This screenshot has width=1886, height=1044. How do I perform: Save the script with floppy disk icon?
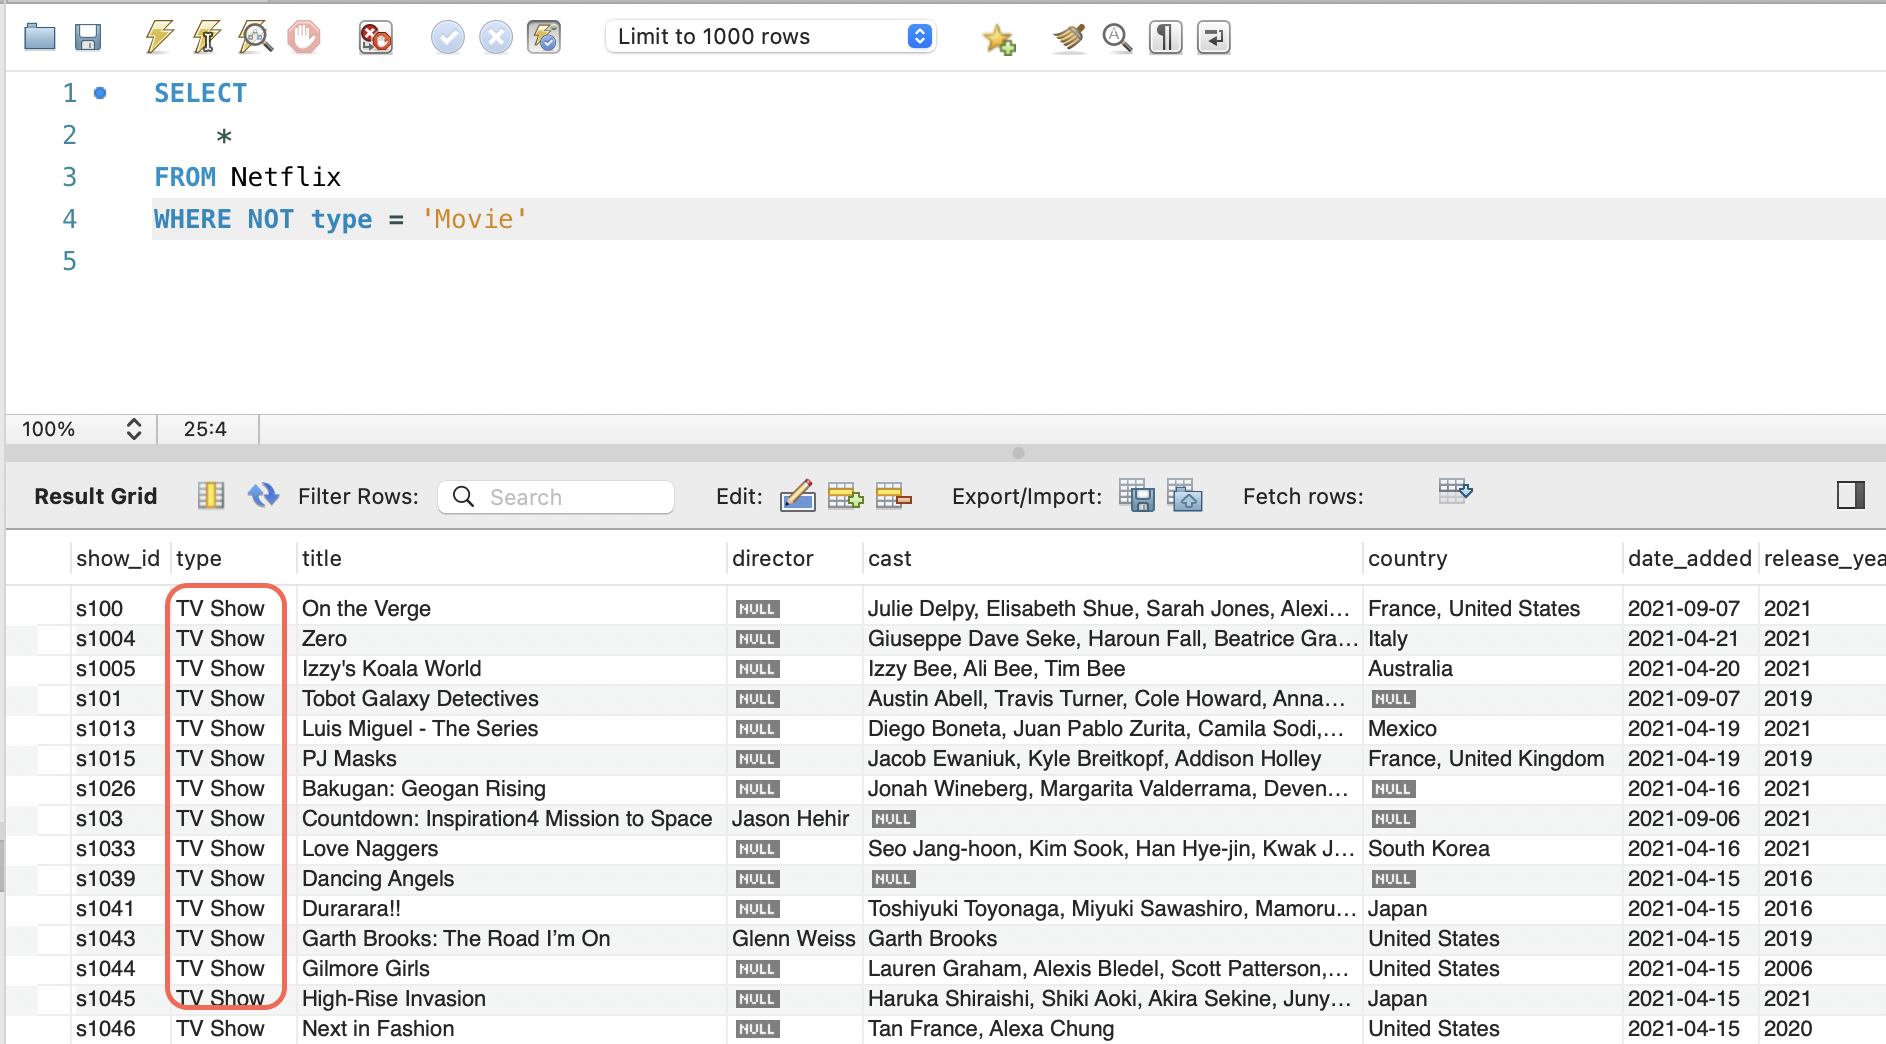point(88,37)
